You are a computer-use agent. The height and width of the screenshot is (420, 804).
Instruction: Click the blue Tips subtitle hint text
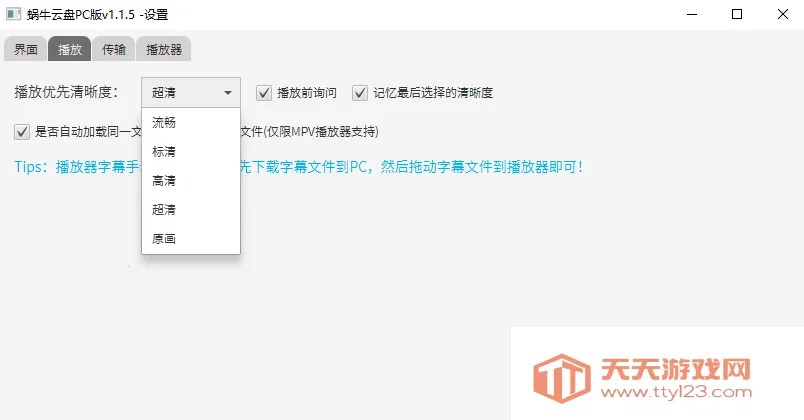coord(298,166)
